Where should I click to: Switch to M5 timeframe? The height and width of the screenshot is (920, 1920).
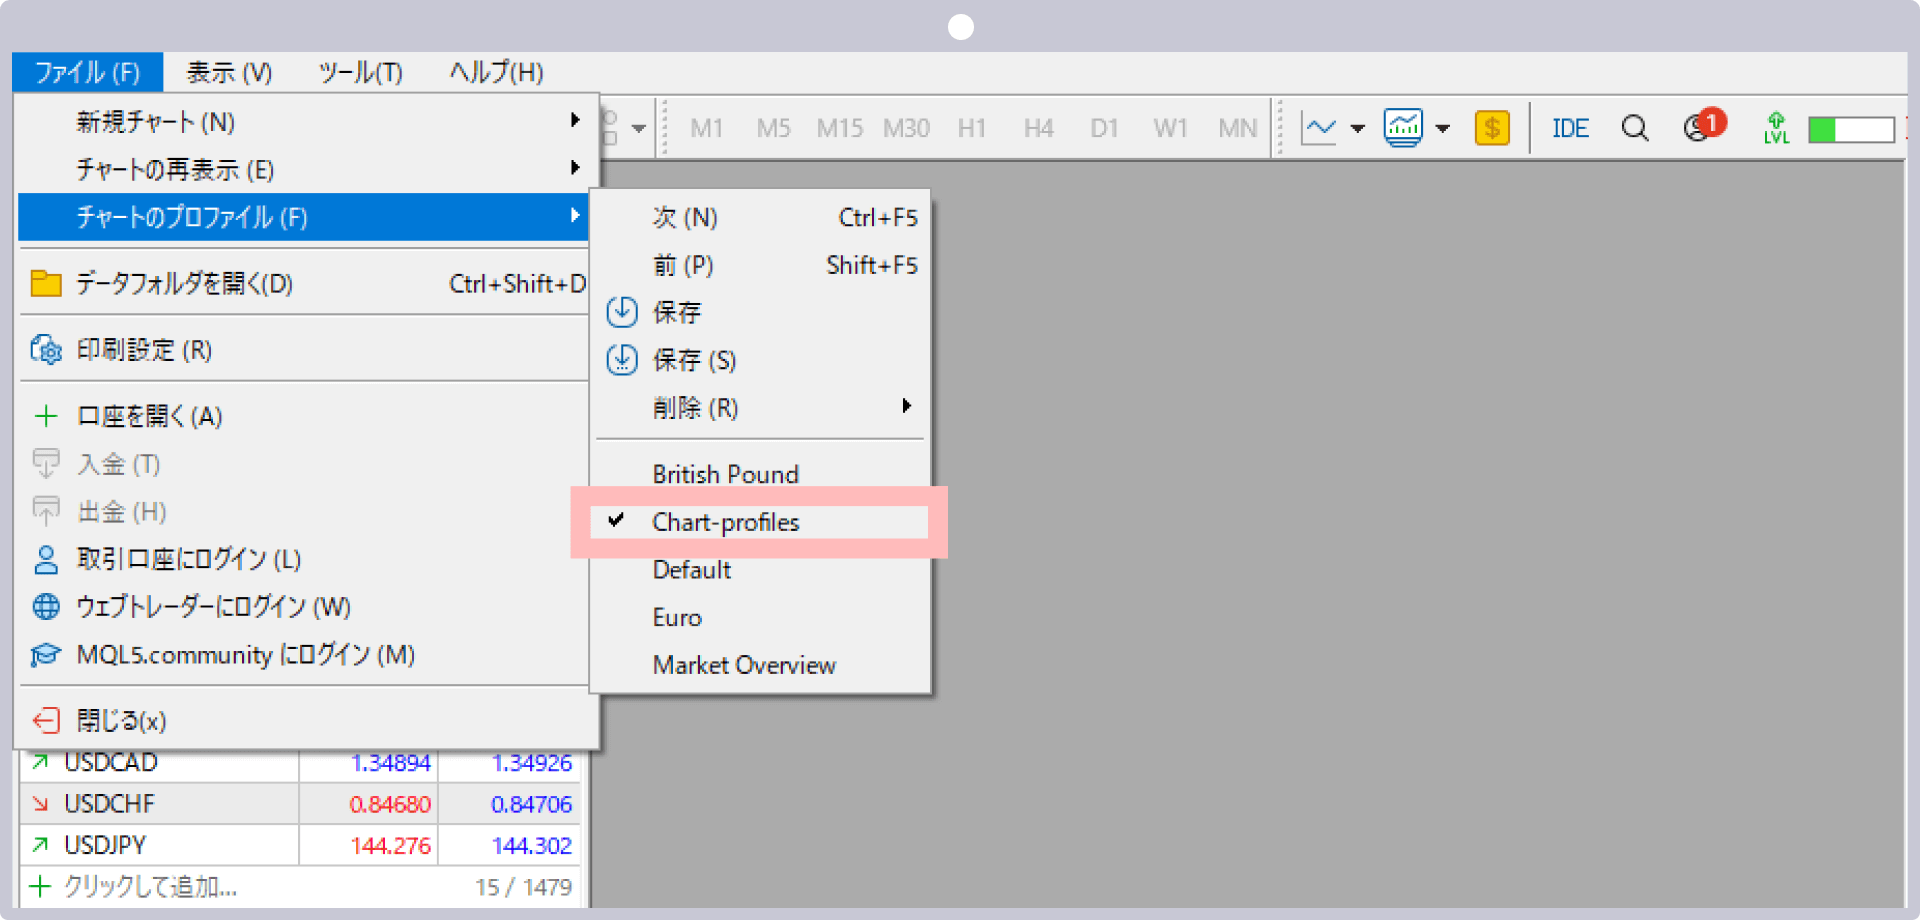[773, 128]
